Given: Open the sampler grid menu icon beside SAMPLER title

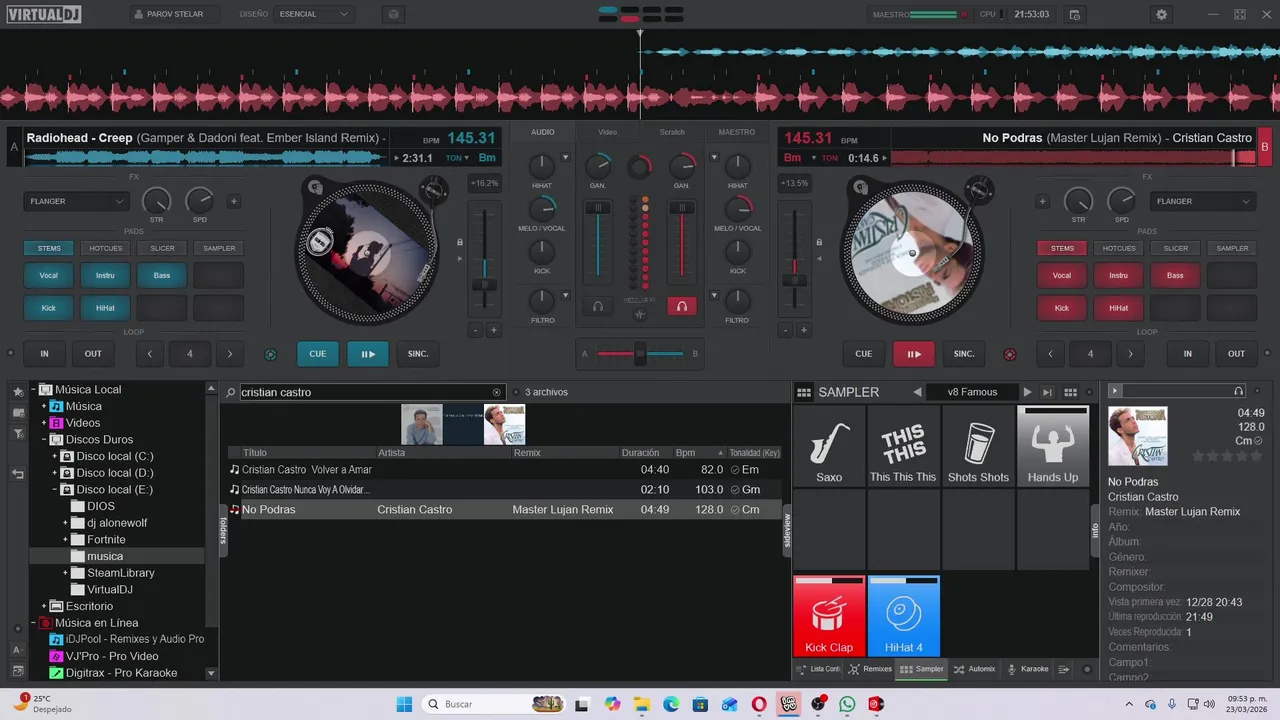Looking at the screenshot, I should pyautogui.click(x=804, y=392).
